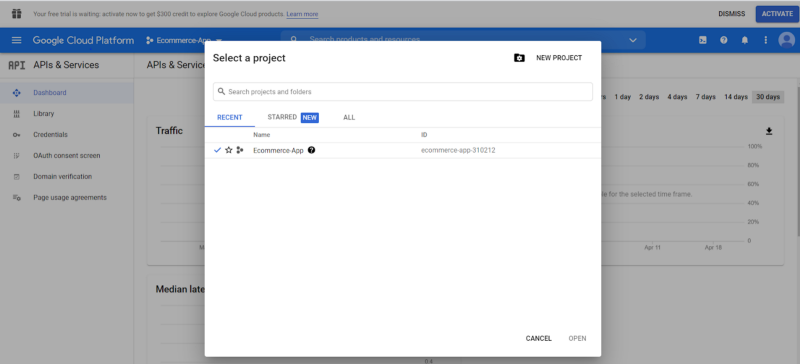Click OPEN in the project dialog
Image resolution: width=800 pixels, height=364 pixels.
[x=577, y=338]
